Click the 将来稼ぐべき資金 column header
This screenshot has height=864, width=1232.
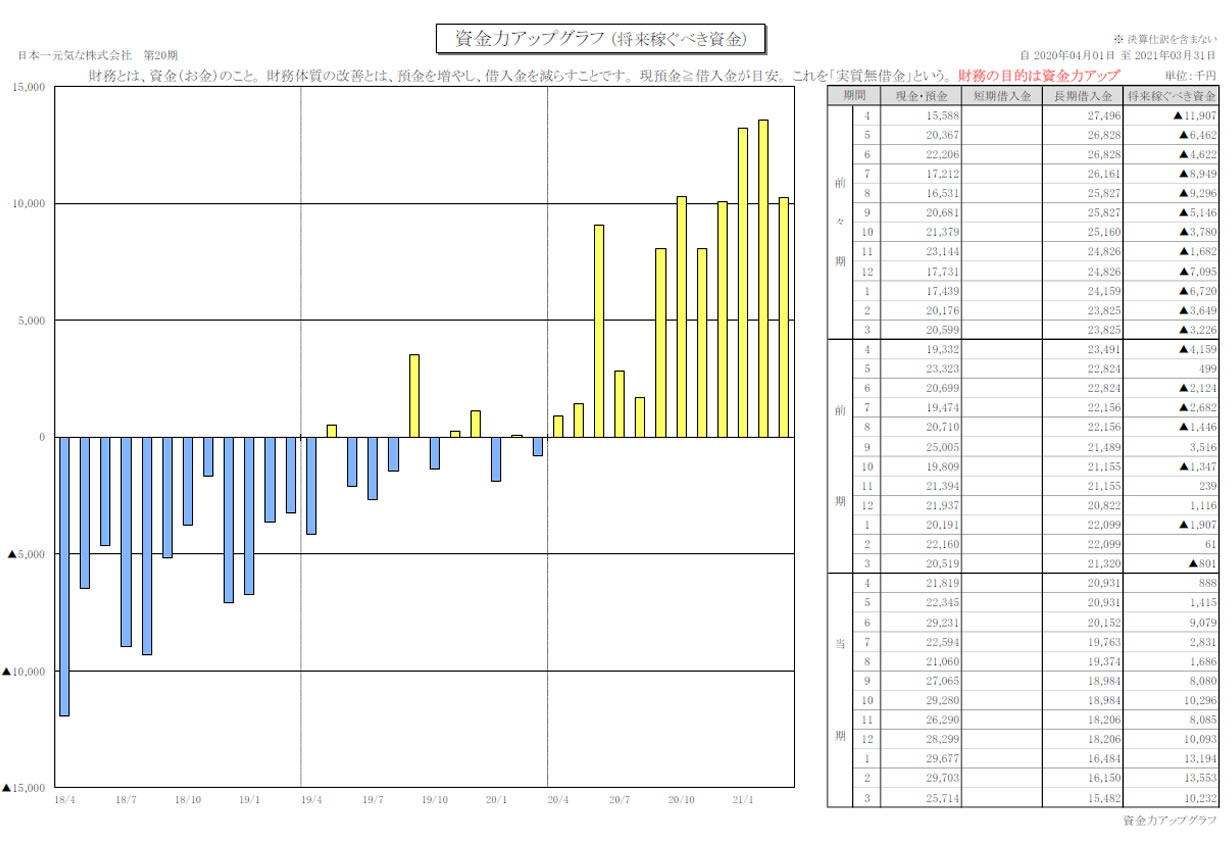pyautogui.click(x=1171, y=96)
